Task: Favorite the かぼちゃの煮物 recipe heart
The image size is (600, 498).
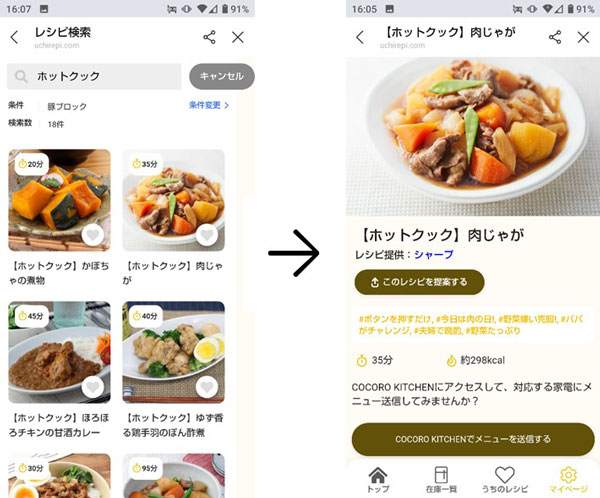Action: (93, 234)
